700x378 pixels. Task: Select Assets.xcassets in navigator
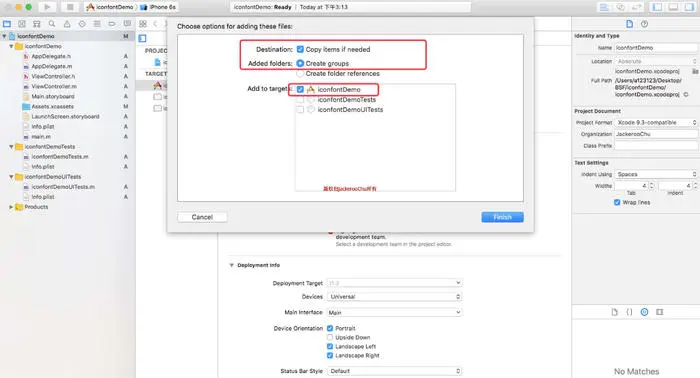click(x=52, y=106)
